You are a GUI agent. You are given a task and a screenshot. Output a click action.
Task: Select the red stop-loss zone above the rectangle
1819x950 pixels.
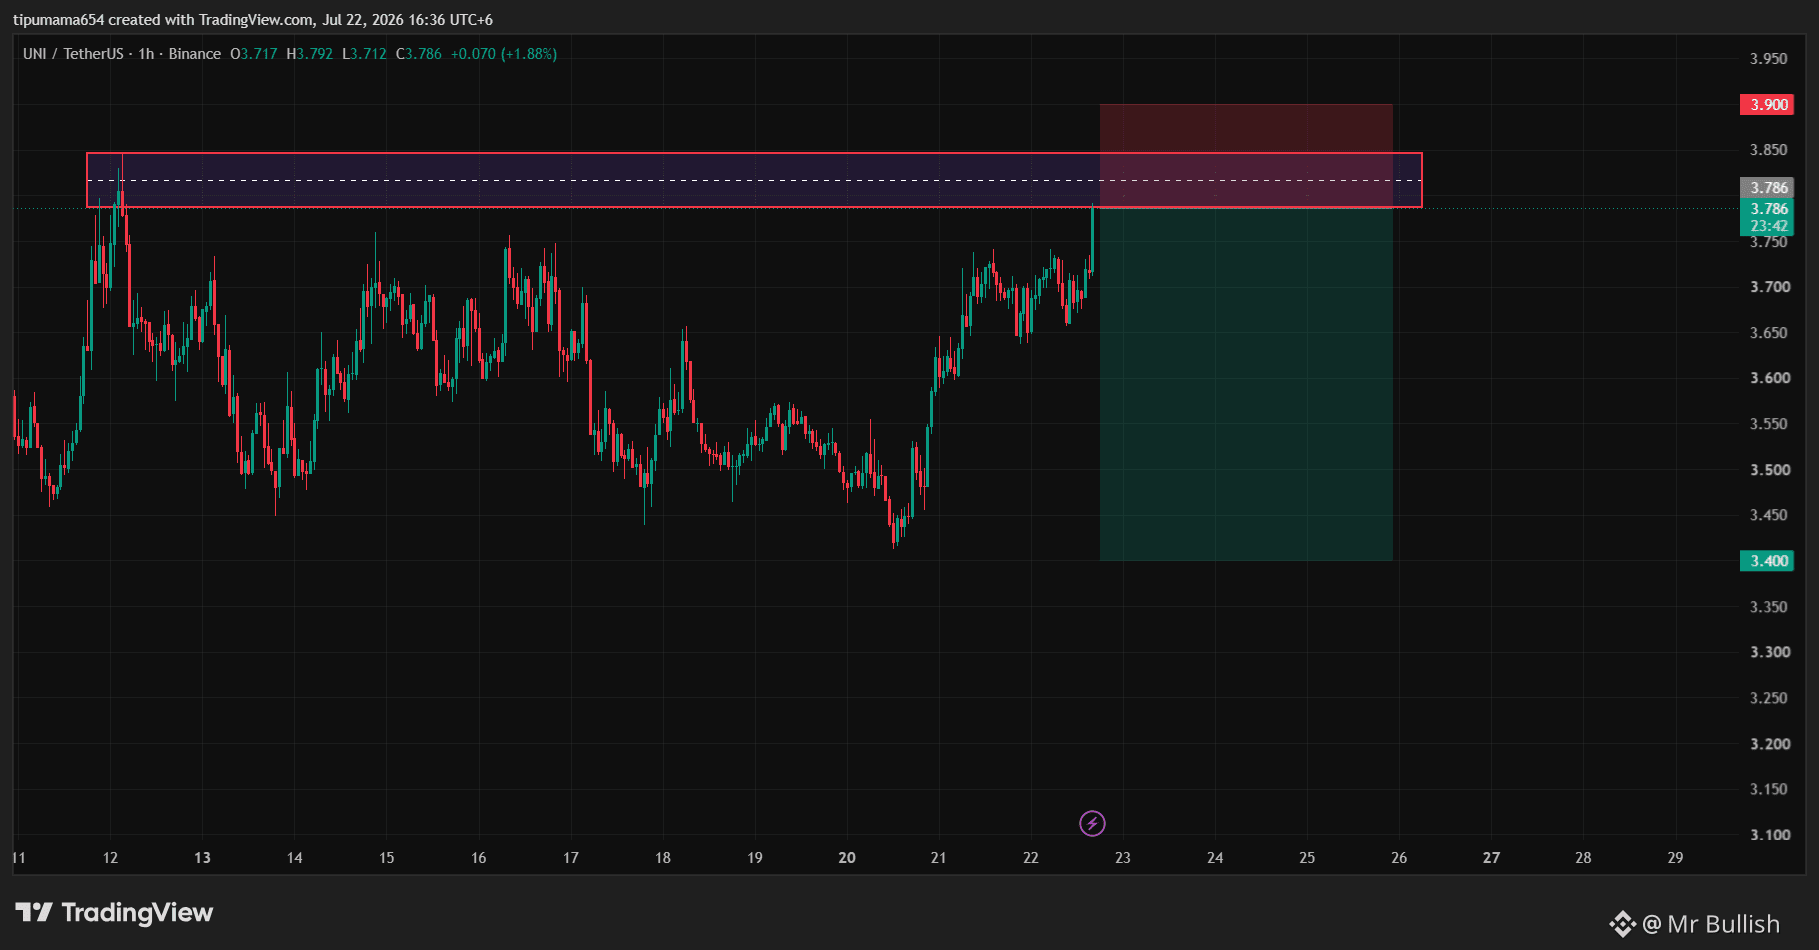(x=1246, y=128)
